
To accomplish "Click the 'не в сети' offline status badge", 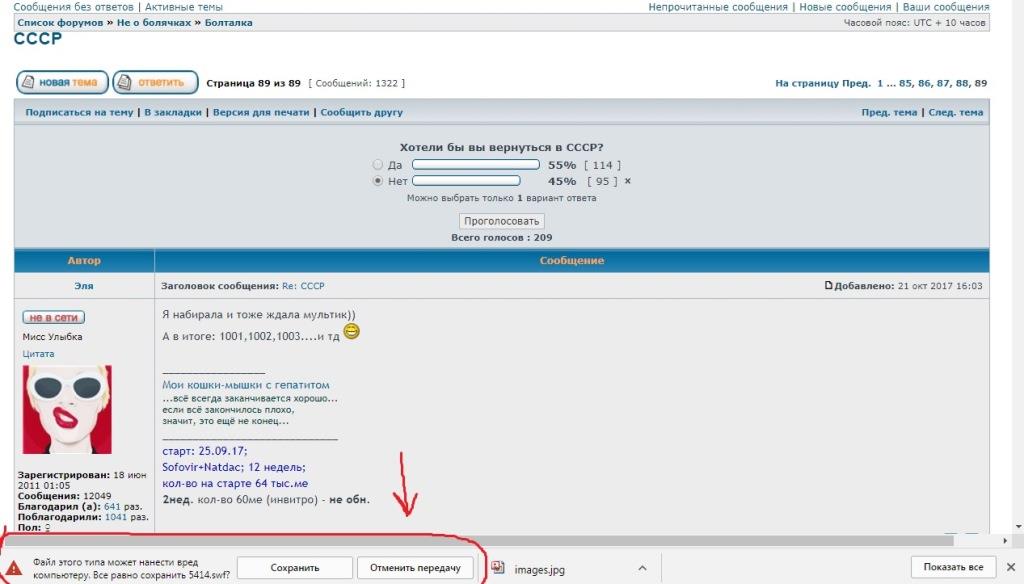I will coord(53,317).
